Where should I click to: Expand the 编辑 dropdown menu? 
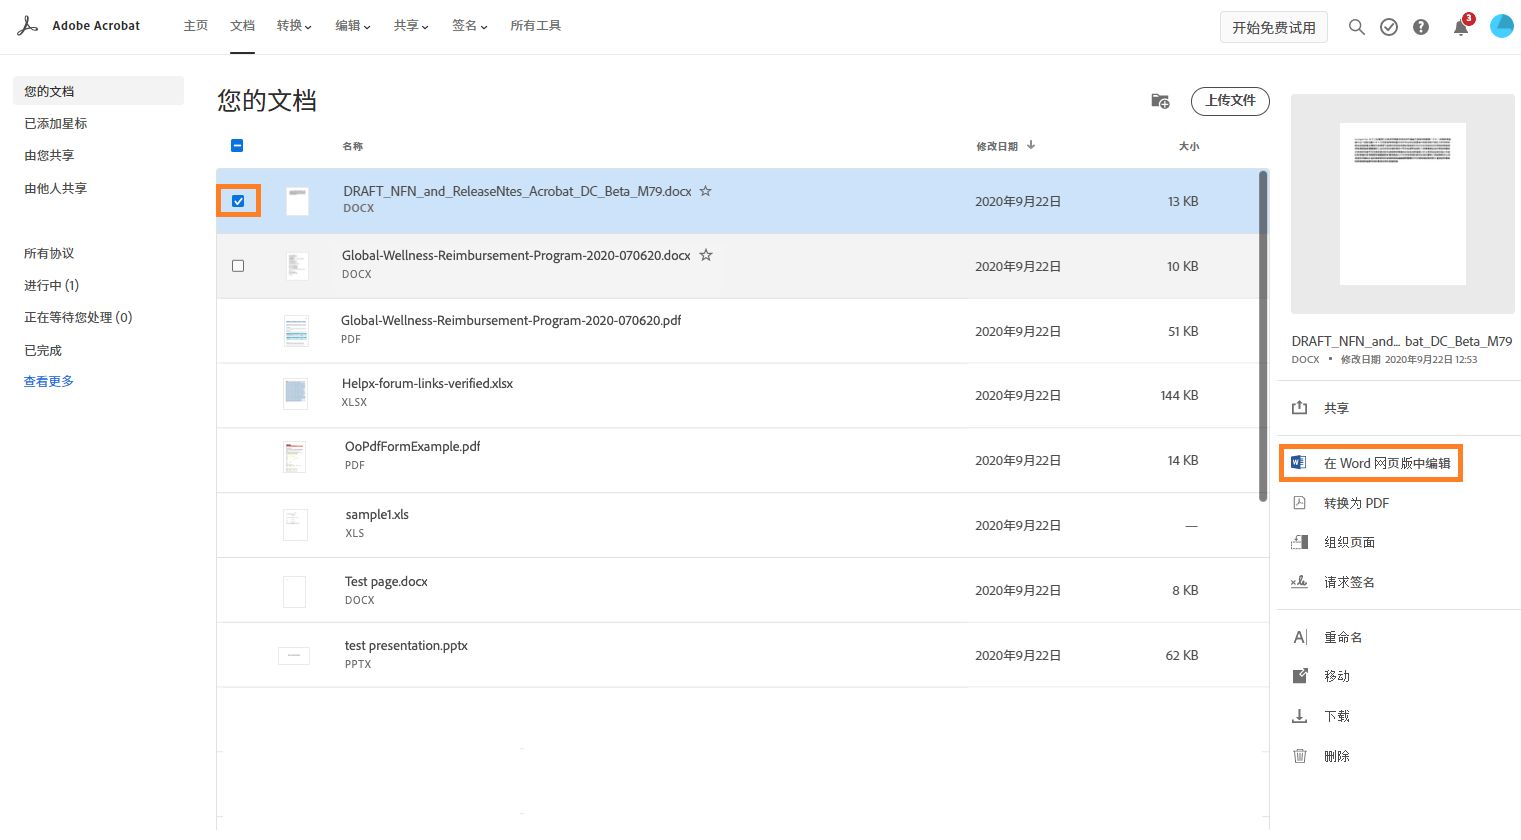(353, 26)
